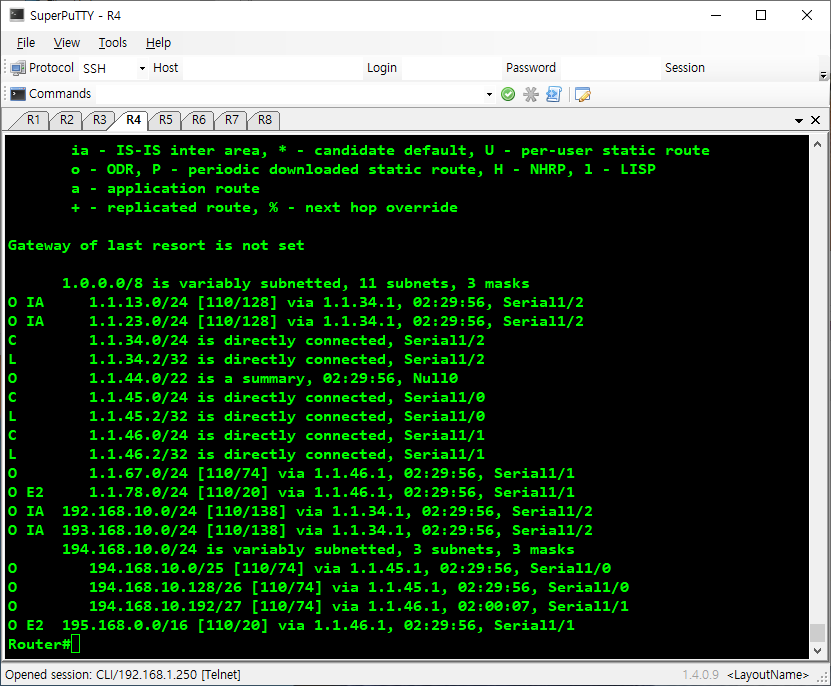Click the 195.168.0.0/16 E2 route entry
831x686 pixels.
click(x=291, y=626)
